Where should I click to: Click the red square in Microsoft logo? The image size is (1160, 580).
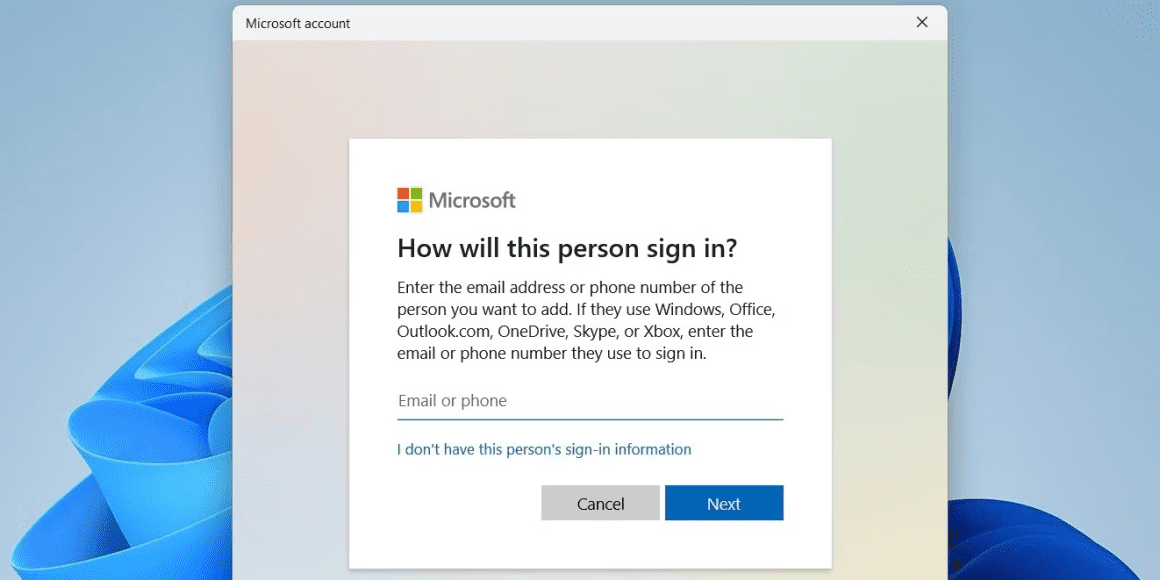click(403, 193)
